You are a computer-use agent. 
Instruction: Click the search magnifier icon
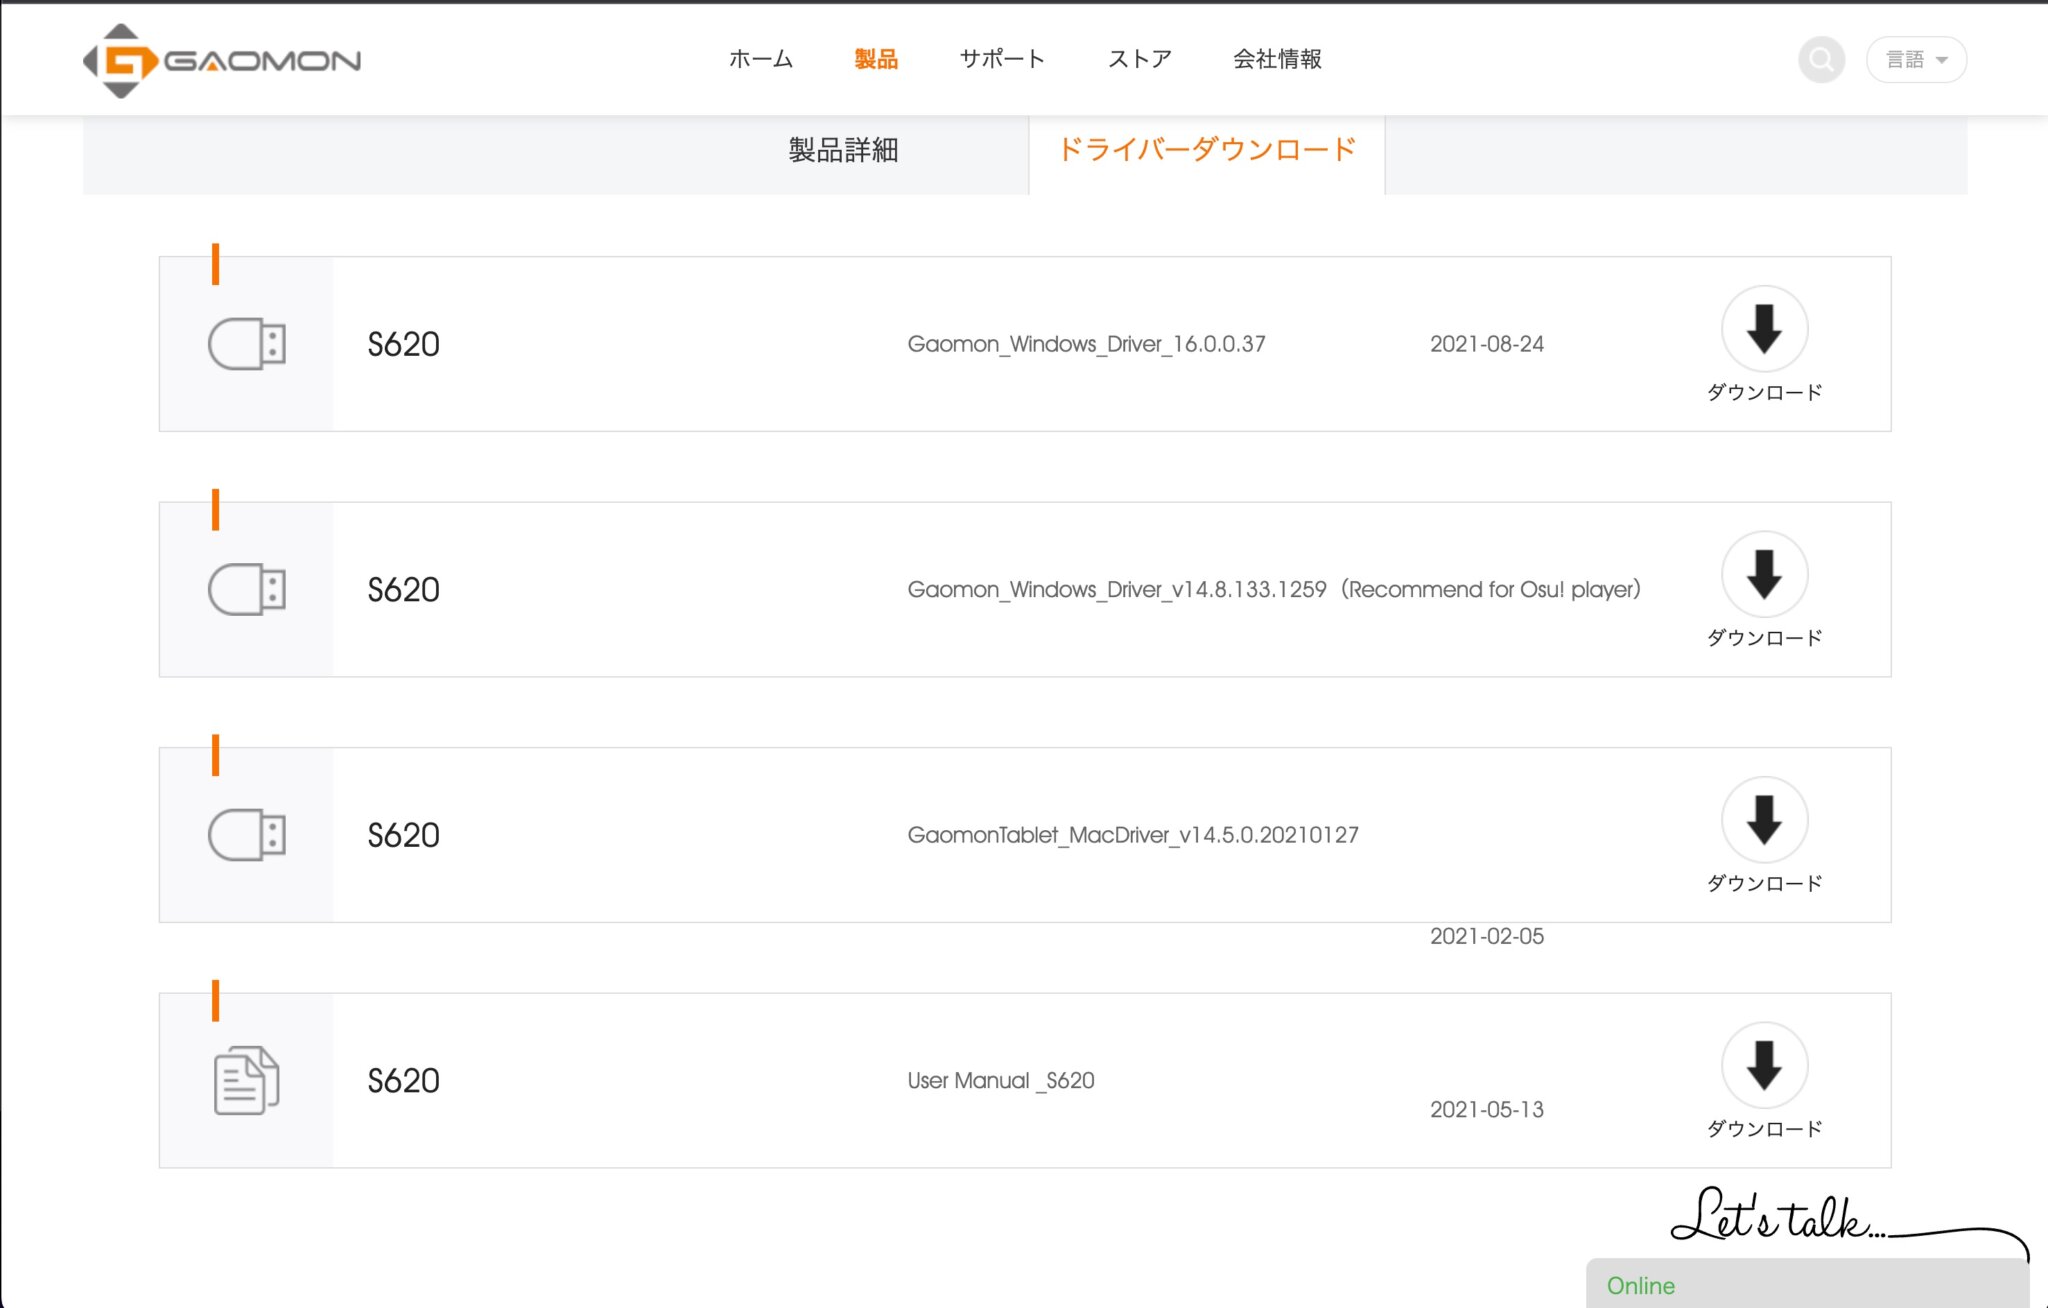pos(1821,60)
